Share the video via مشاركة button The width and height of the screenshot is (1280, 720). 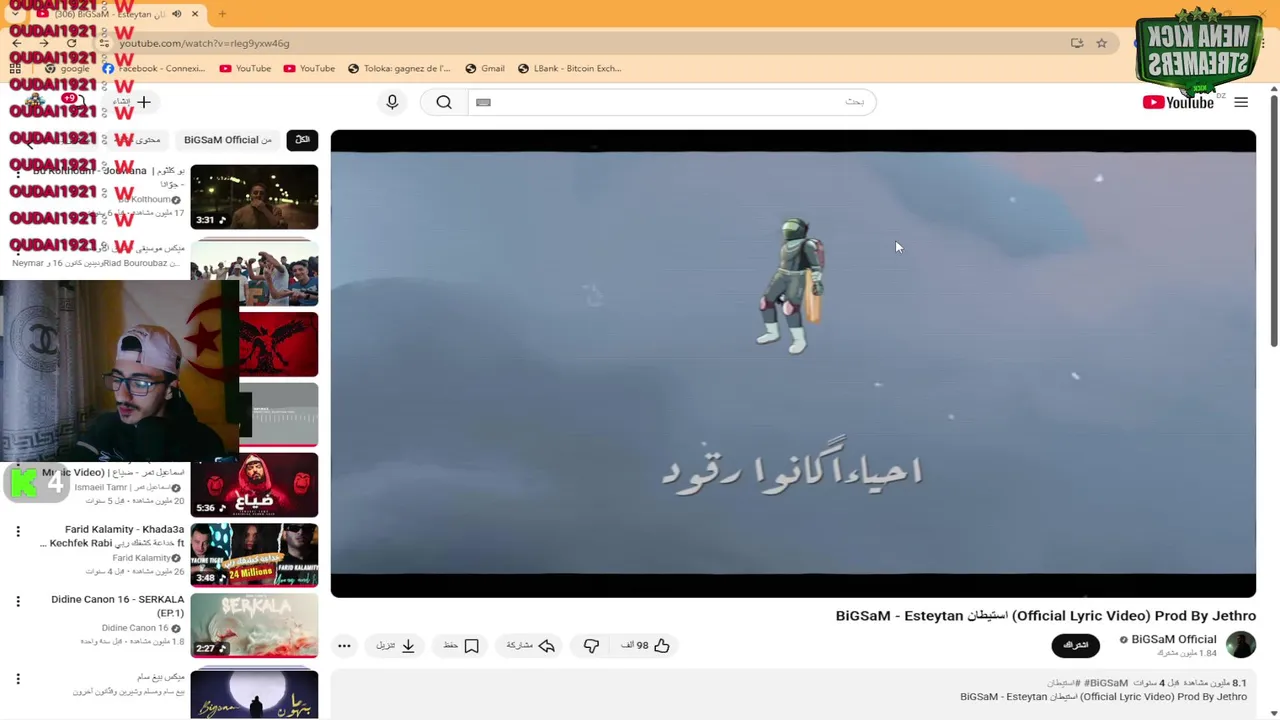pyautogui.click(x=530, y=645)
